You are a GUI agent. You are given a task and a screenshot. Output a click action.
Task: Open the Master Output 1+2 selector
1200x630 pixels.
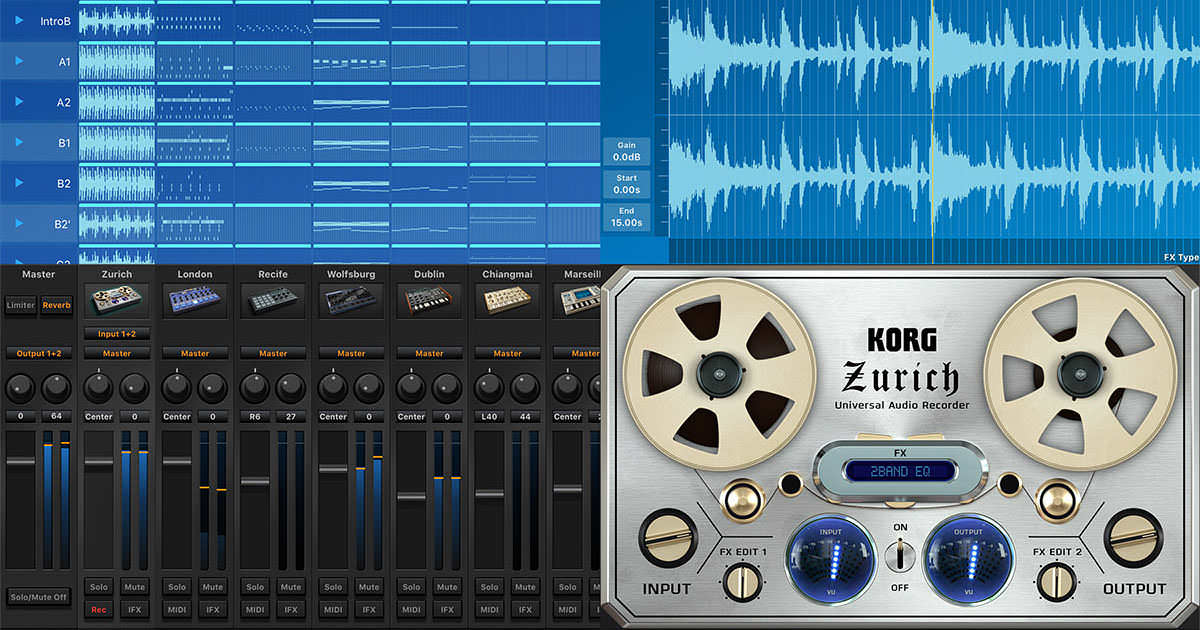point(38,353)
